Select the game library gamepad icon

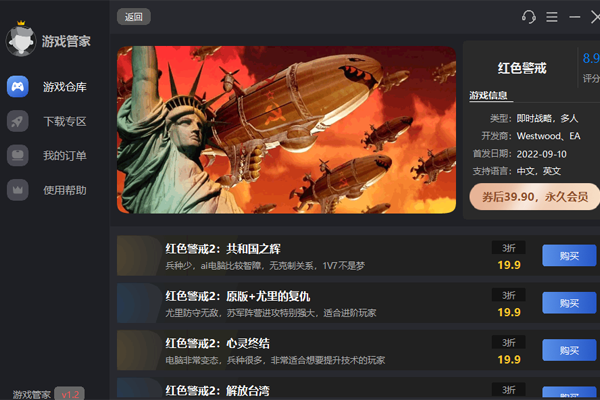[x=18, y=87]
